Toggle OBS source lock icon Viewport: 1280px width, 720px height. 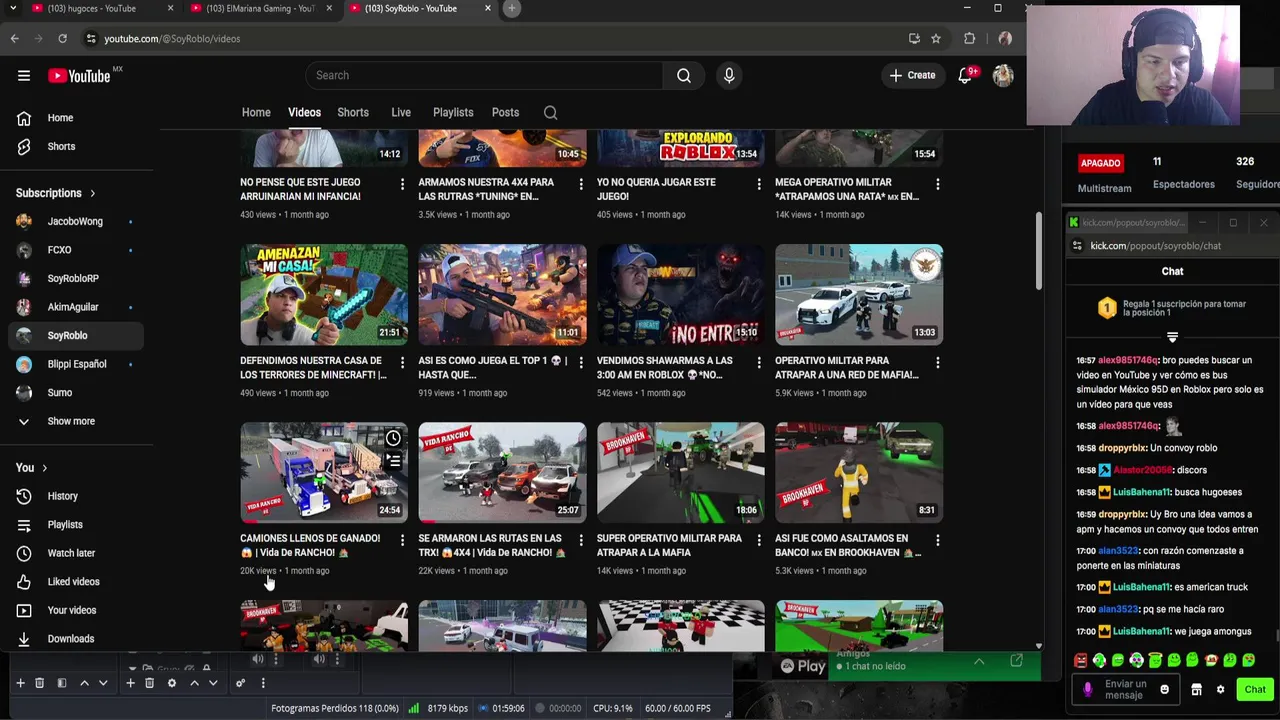(206, 668)
